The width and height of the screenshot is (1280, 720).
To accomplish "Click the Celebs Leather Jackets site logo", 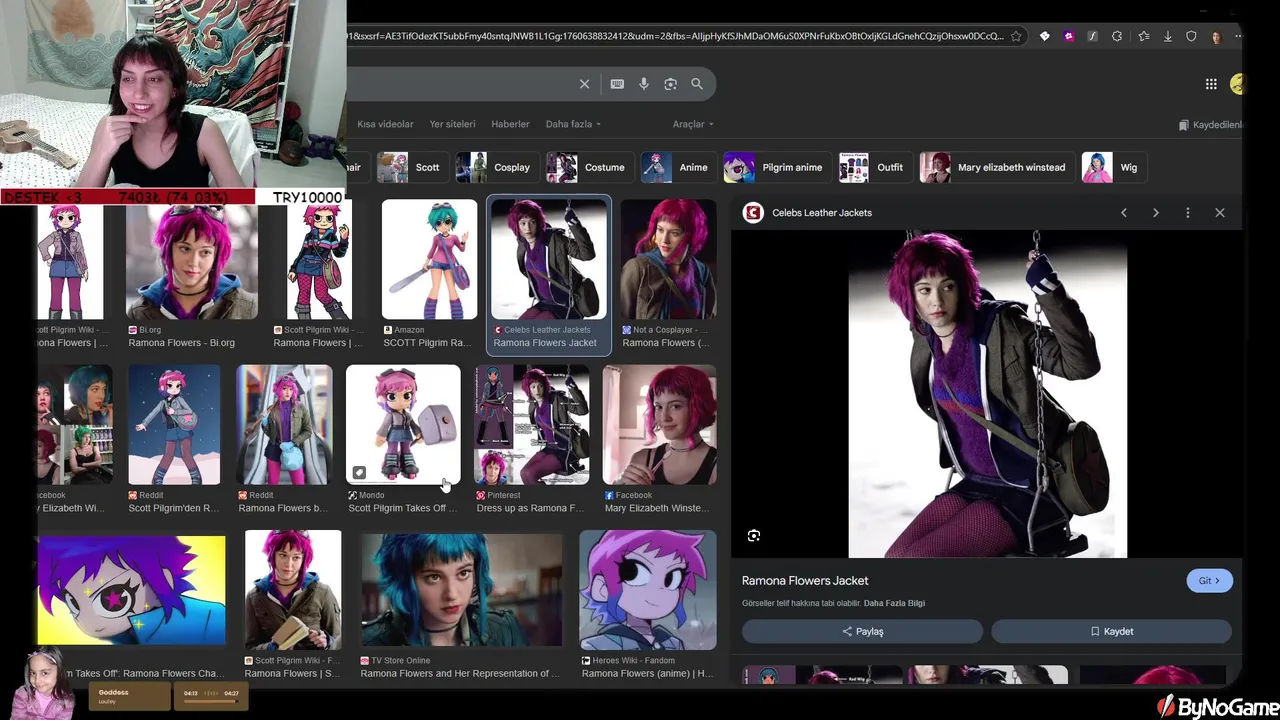I will click(x=753, y=212).
